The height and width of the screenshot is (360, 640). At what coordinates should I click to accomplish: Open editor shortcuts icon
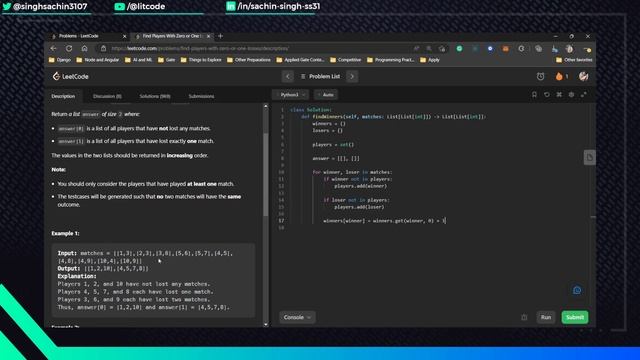tap(559, 95)
